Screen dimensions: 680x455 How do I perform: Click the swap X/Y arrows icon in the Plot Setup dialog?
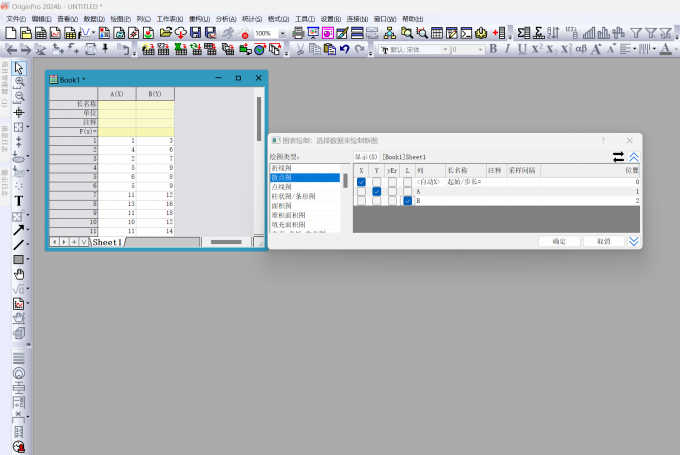[x=618, y=157]
